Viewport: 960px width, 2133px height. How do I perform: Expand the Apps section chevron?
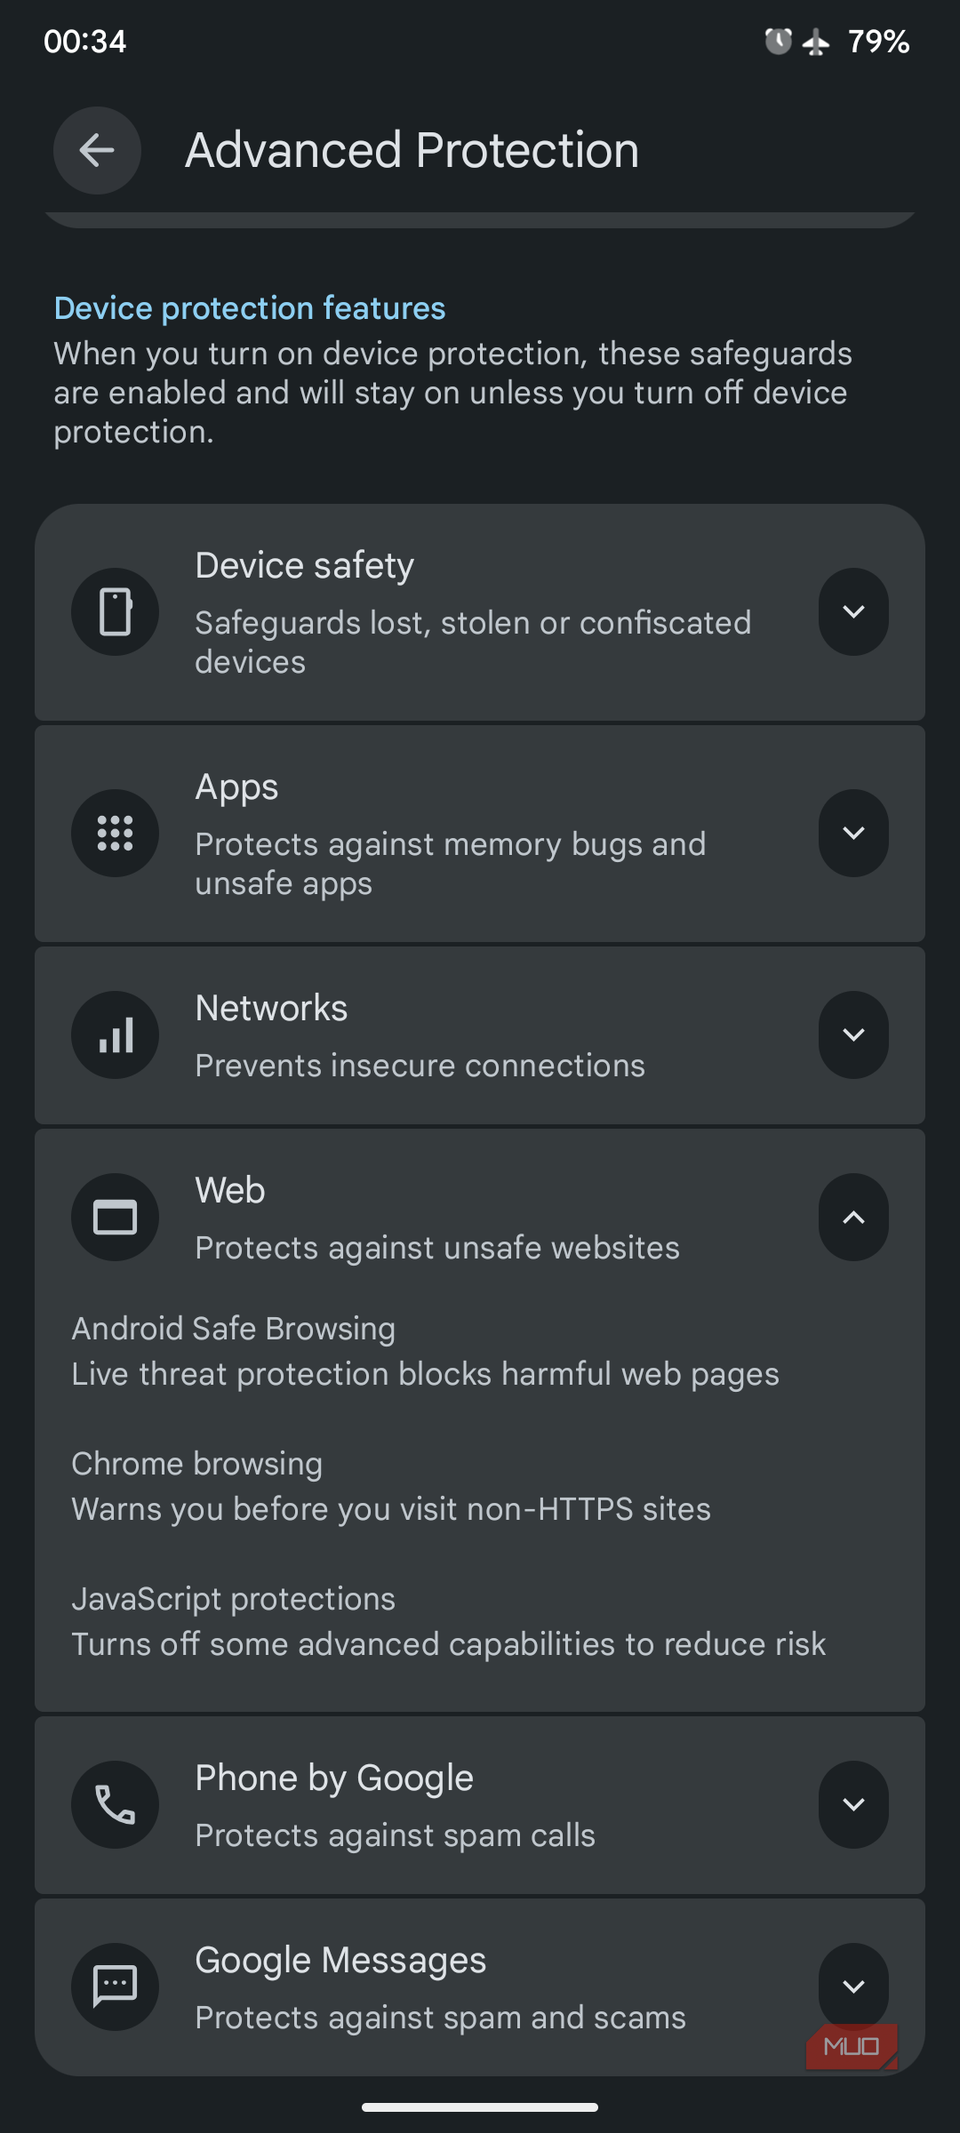(x=853, y=833)
